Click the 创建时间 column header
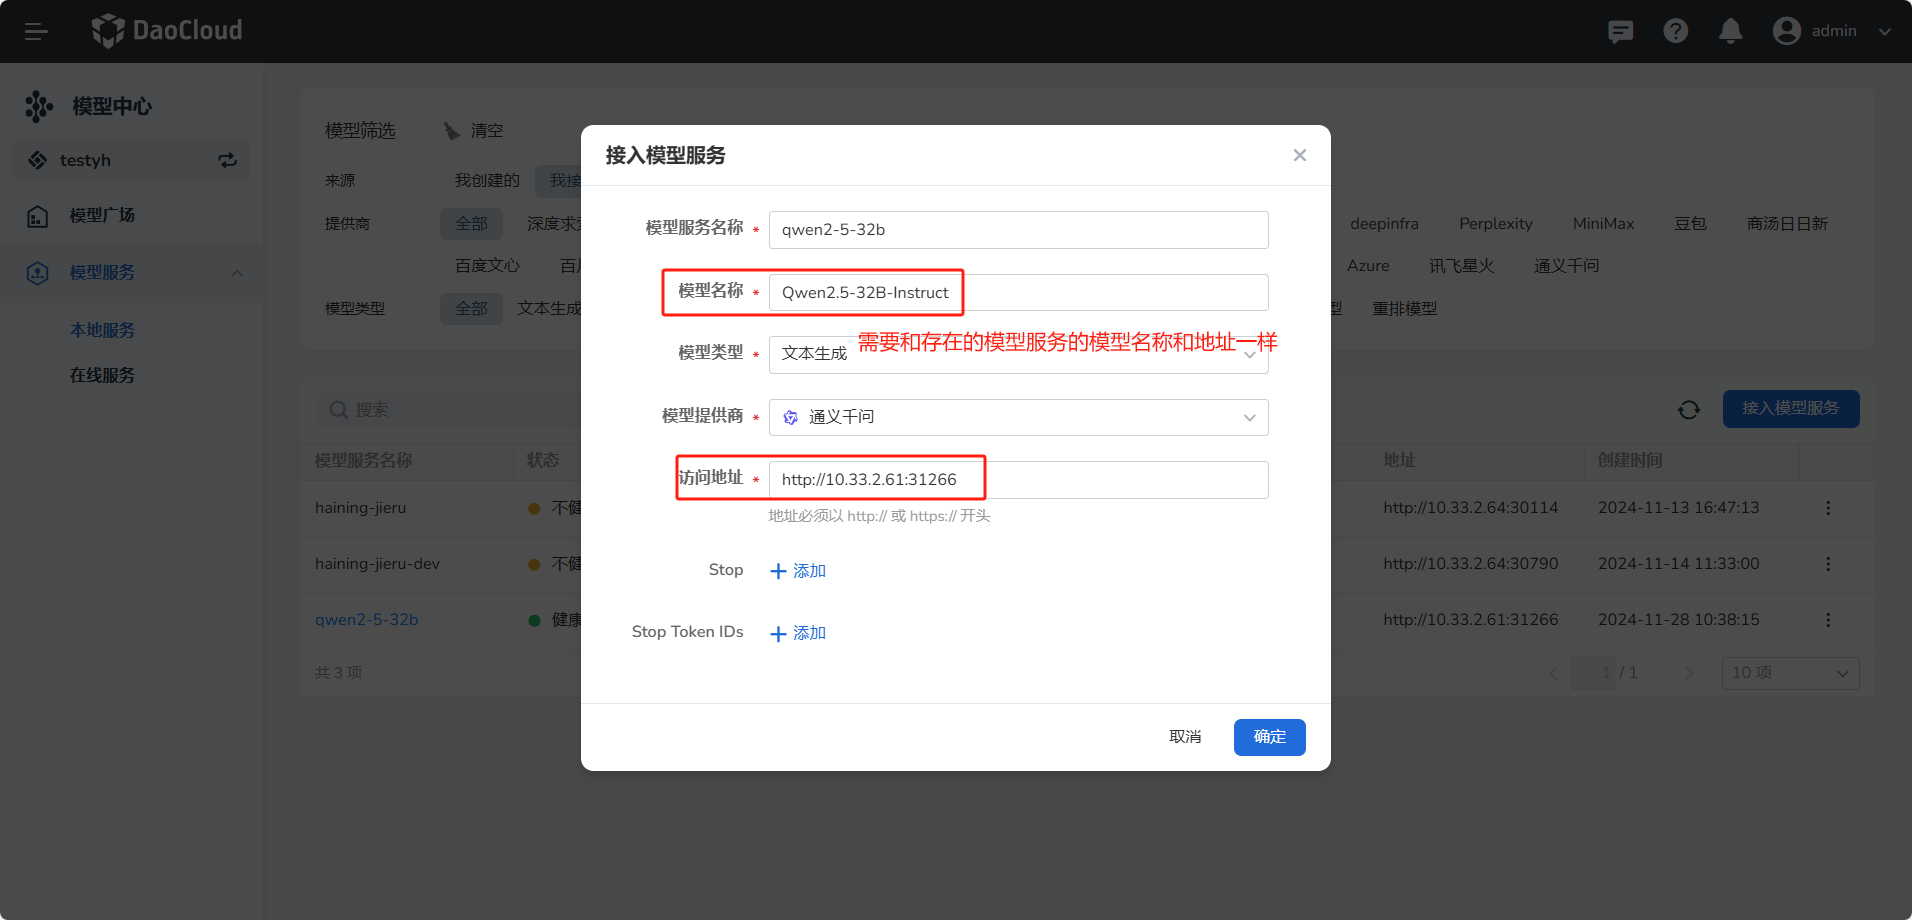 tap(1630, 460)
